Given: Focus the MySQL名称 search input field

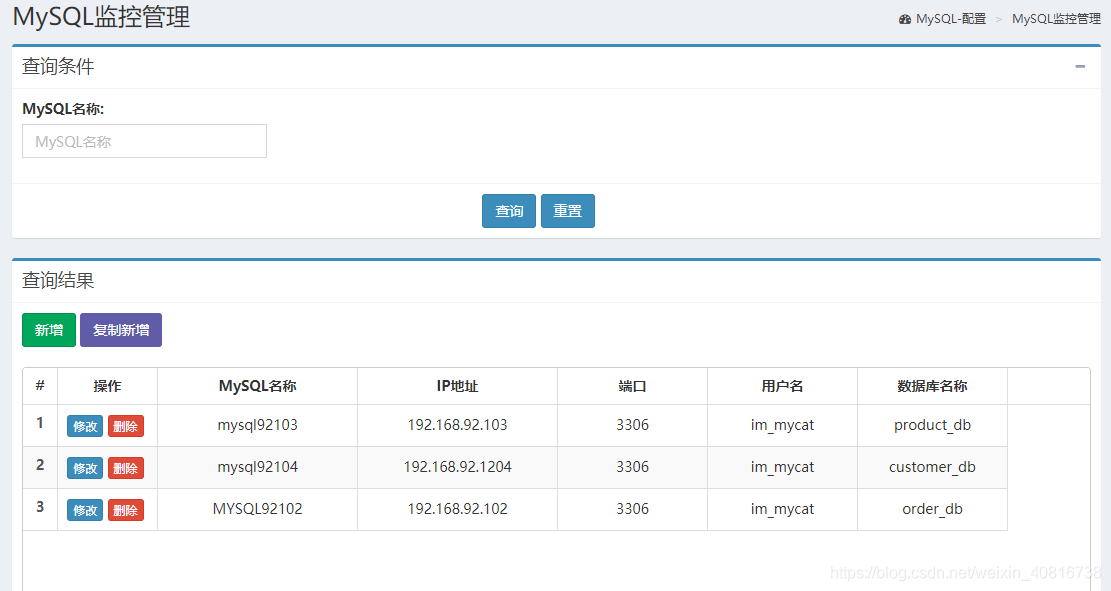Looking at the screenshot, I should pyautogui.click(x=145, y=141).
